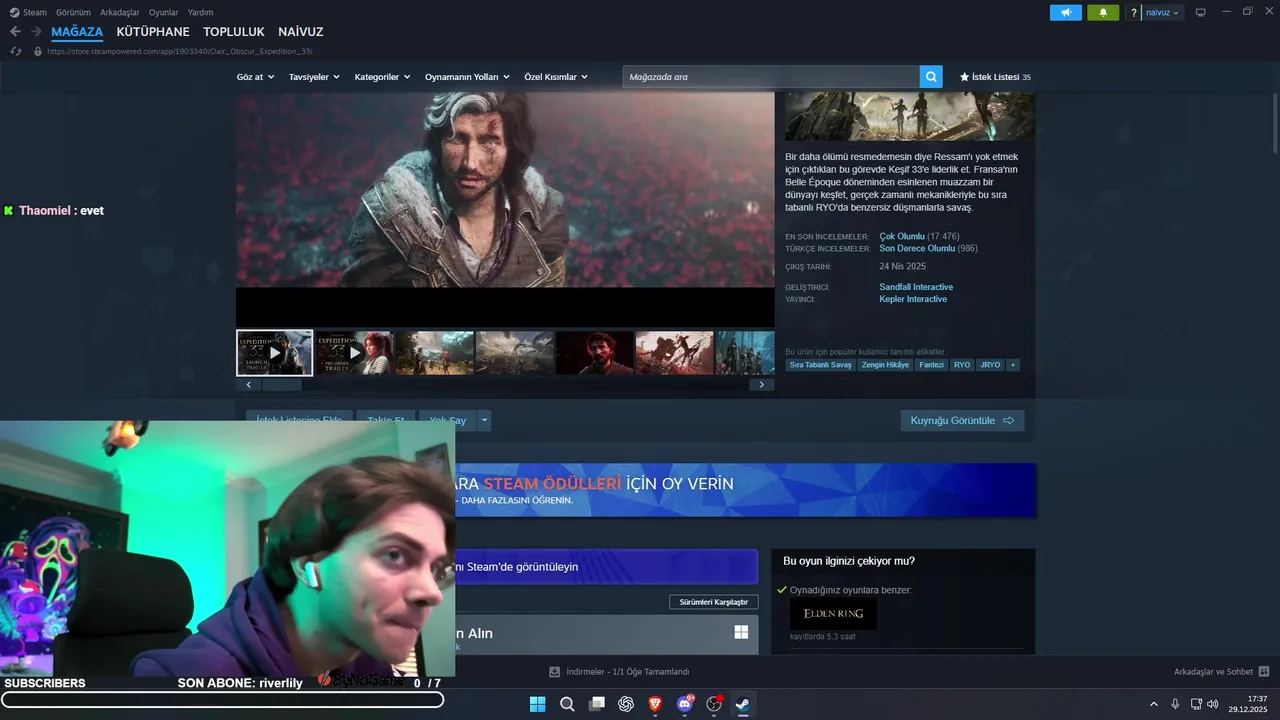Select the JRYO tag
This screenshot has height=720, width=1280.
[990, 365]
